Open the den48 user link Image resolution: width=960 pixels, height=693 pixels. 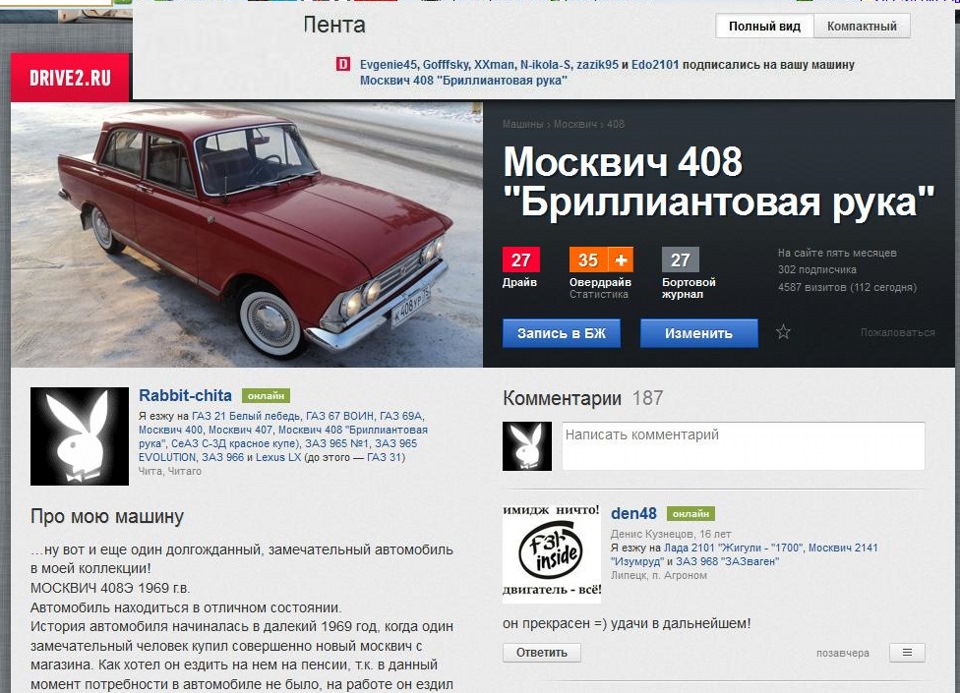(634, 513)
